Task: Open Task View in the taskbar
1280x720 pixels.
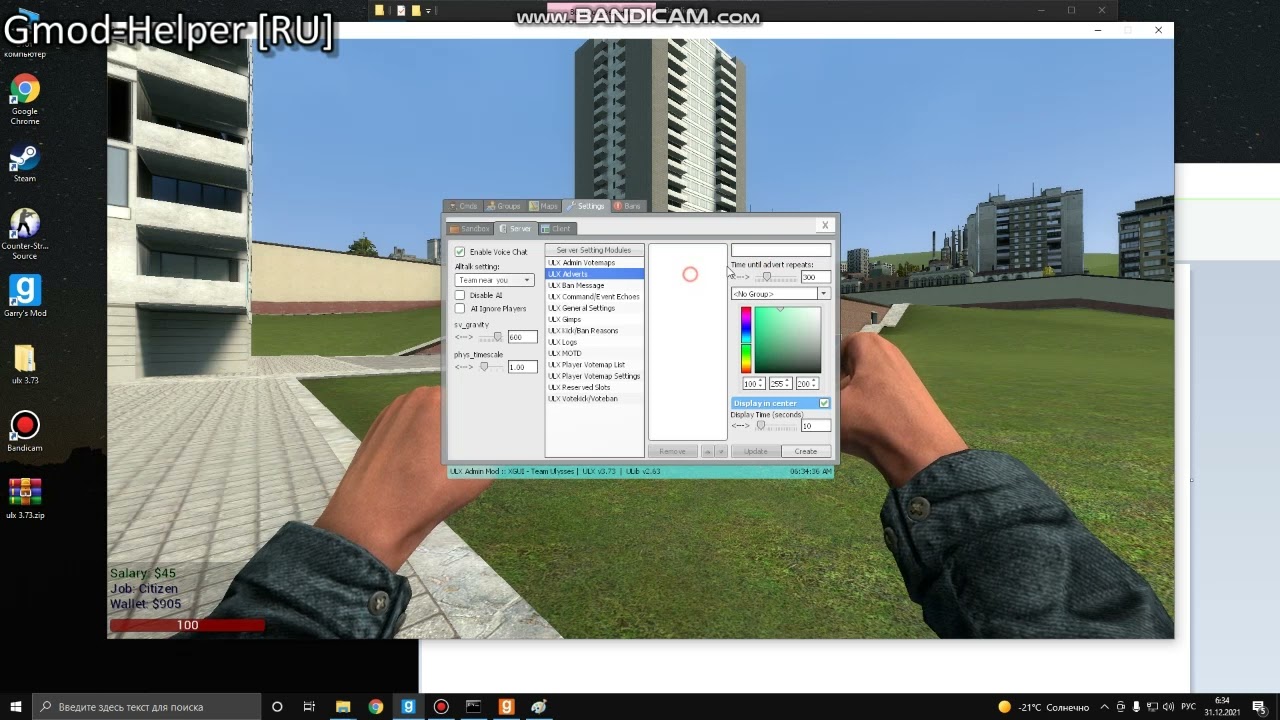Action: 310,706
